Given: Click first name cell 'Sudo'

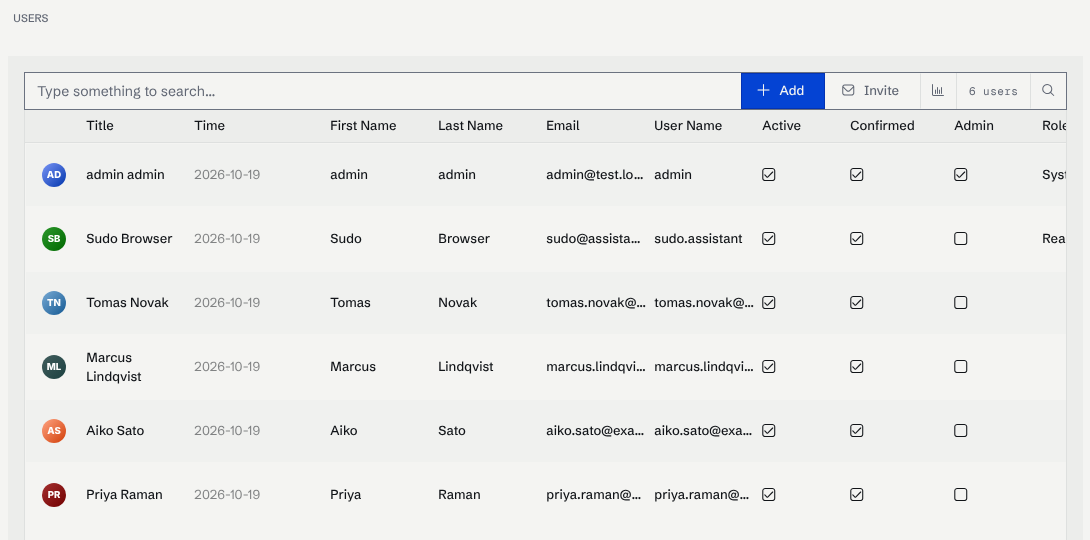Looking at the screenshot, I should (345, 239).
